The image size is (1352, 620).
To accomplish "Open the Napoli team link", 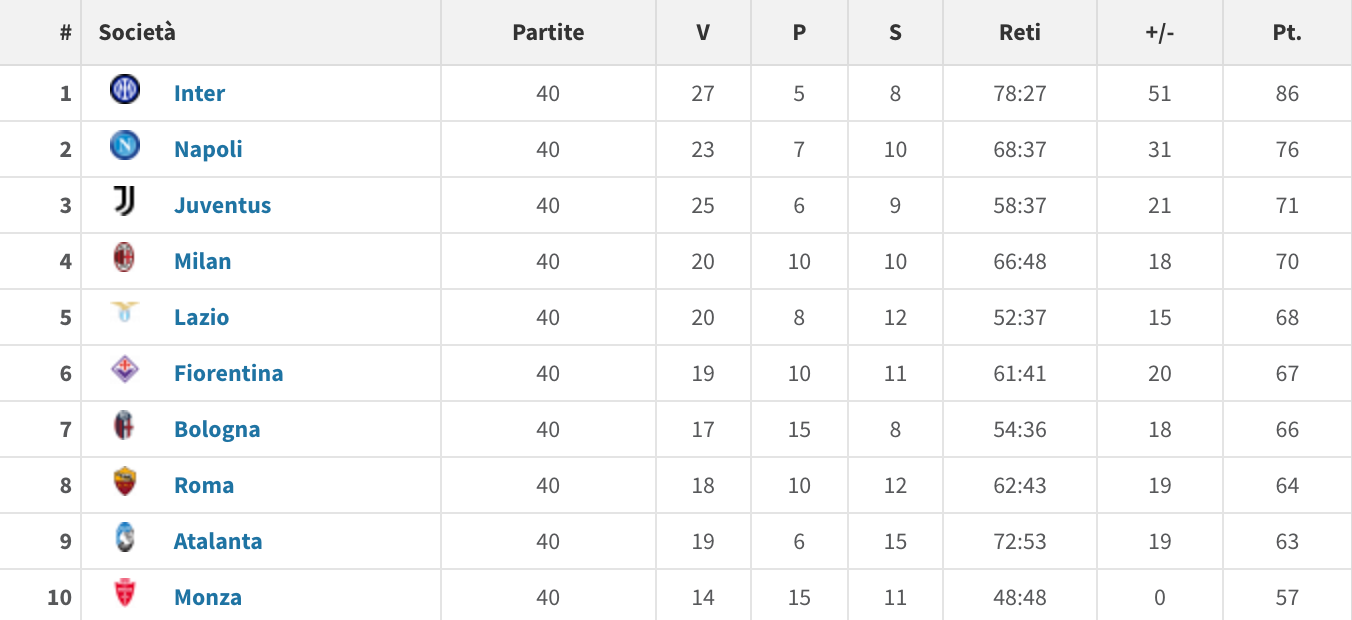I will 208,149.
